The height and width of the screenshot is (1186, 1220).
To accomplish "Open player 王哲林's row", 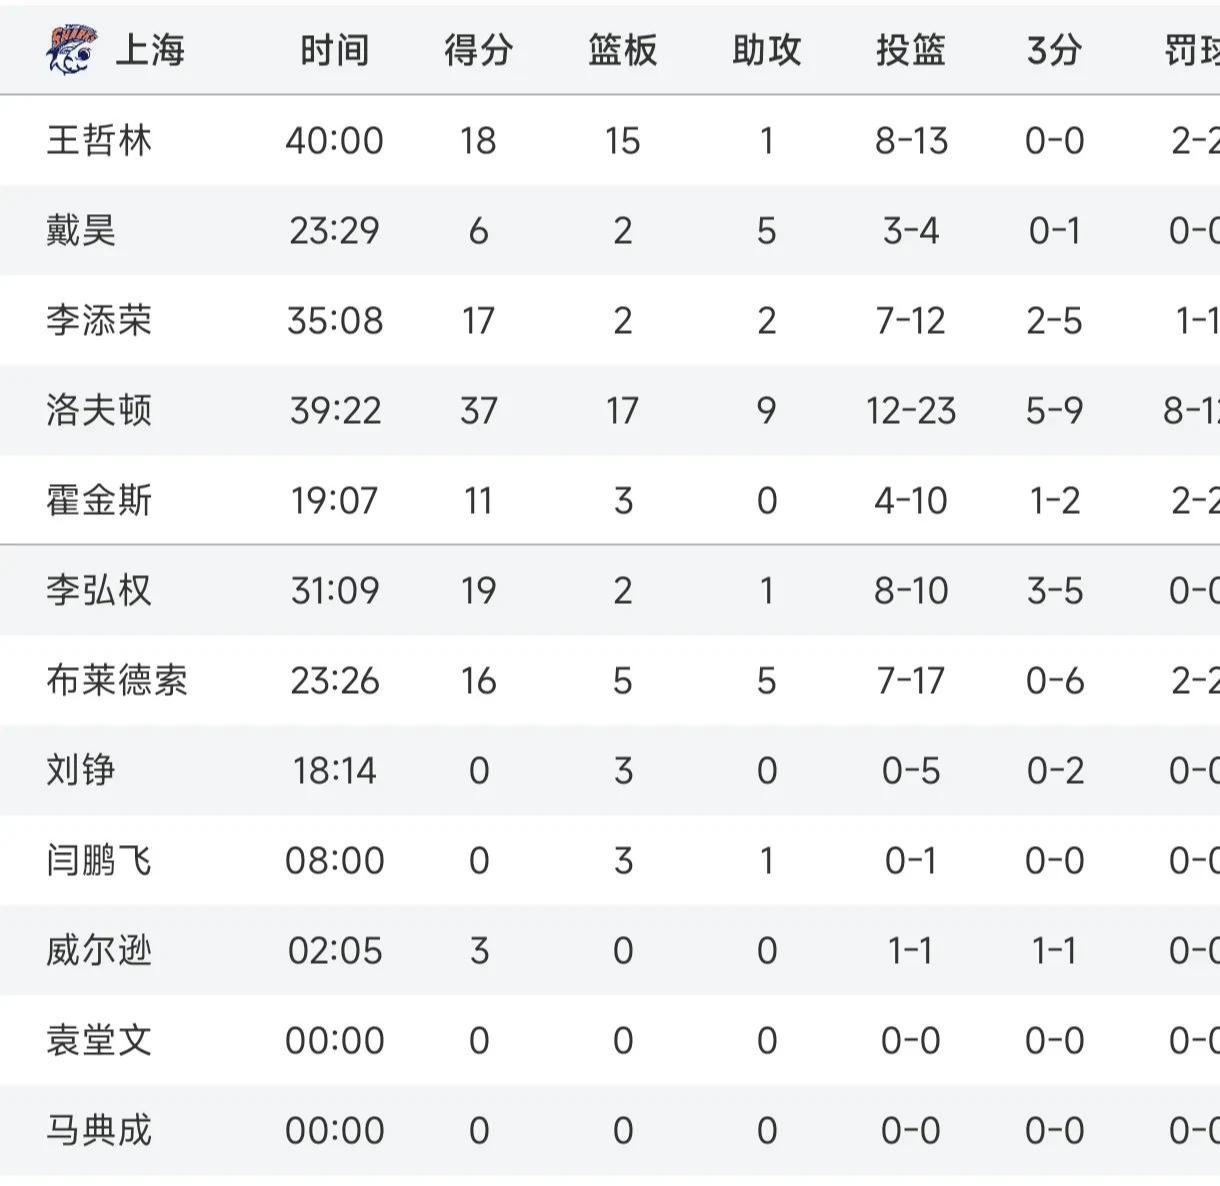I will pos(99,140).
